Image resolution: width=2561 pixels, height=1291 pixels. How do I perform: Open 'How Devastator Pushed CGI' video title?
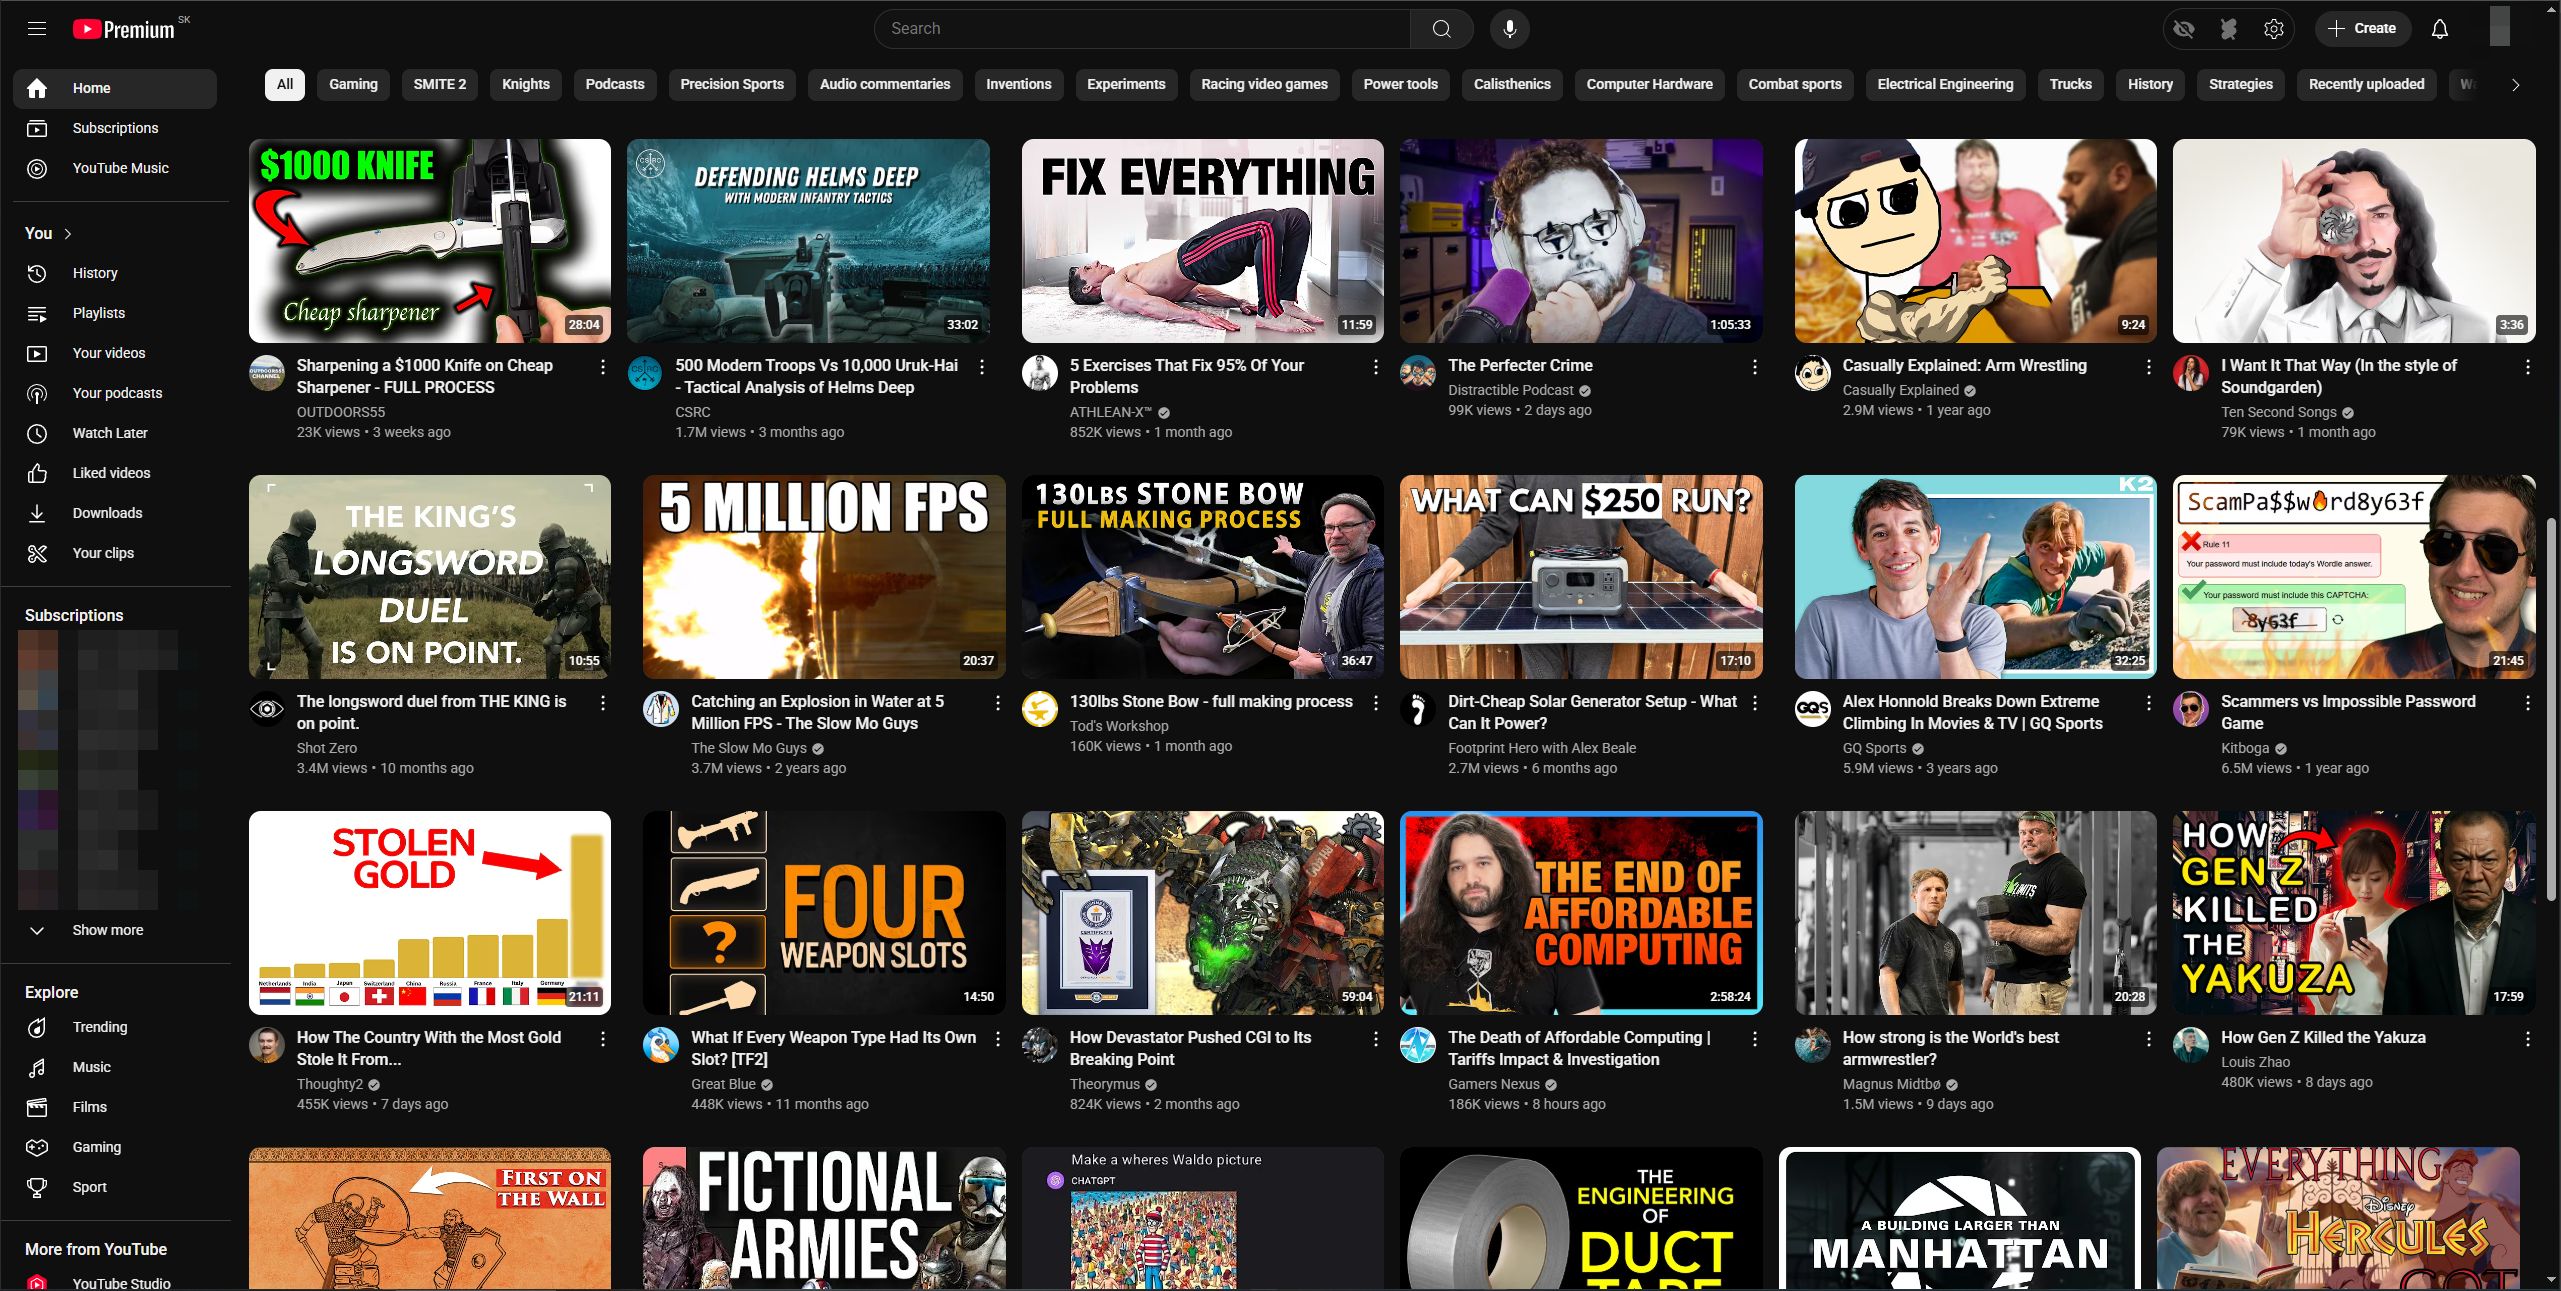coord(1190,1048)
